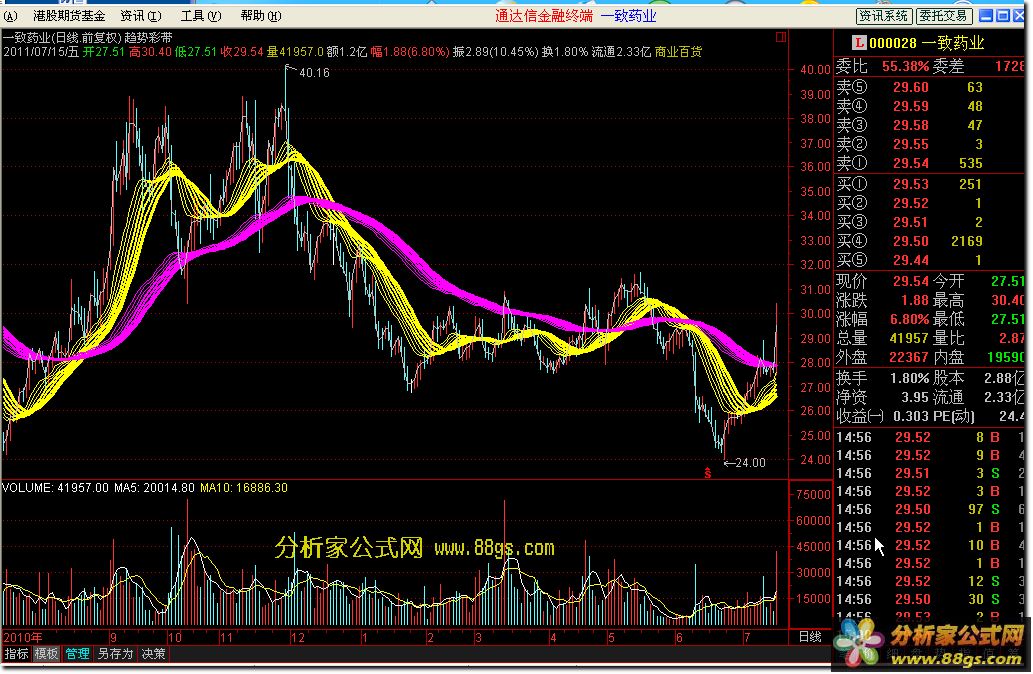Viewport: 1033px width, 674px height.
Task: Open the 帮助(H) menu
Action: 260,16
